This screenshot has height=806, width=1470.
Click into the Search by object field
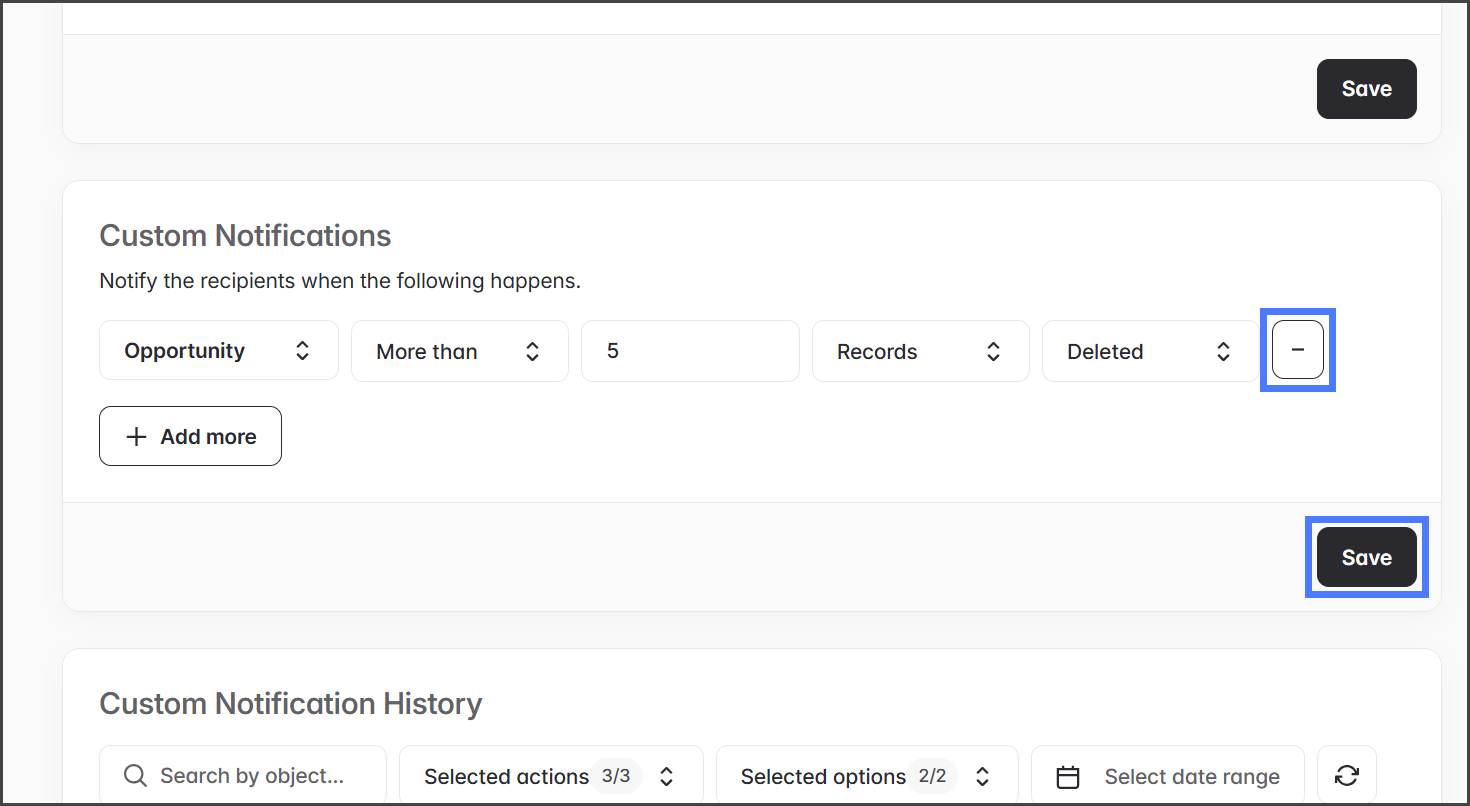(252, 777)
